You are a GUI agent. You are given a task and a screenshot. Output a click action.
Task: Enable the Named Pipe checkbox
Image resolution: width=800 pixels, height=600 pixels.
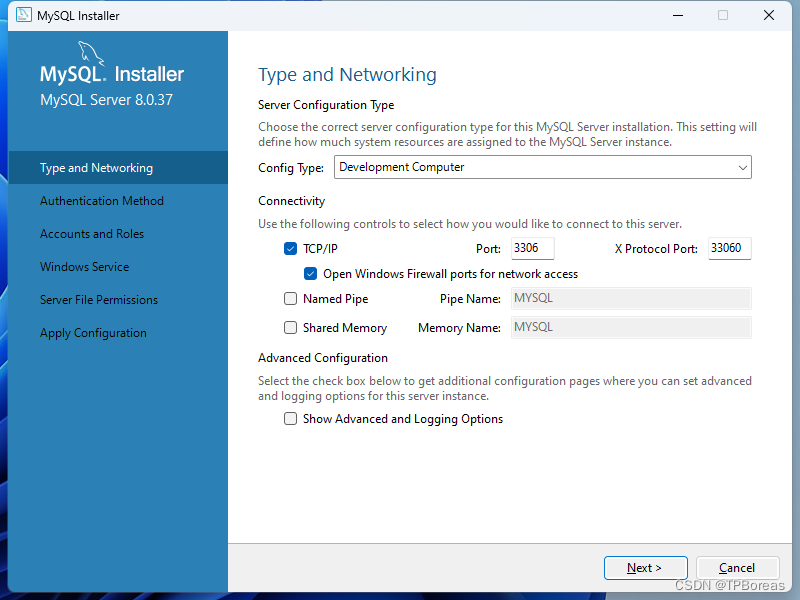[x=290, y=298]
